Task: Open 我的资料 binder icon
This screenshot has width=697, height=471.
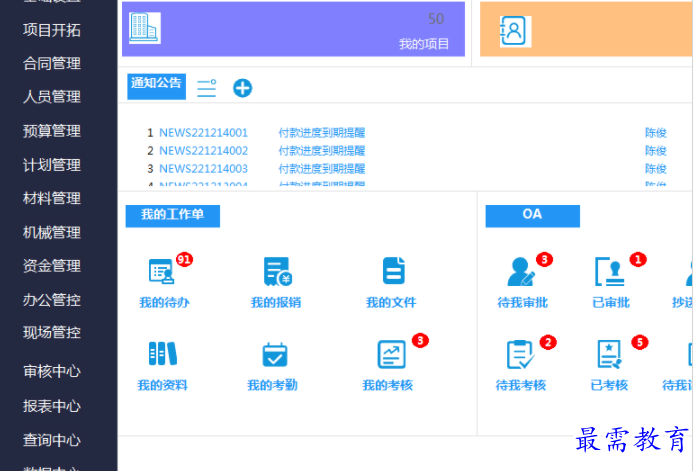Action: [163, 354]
